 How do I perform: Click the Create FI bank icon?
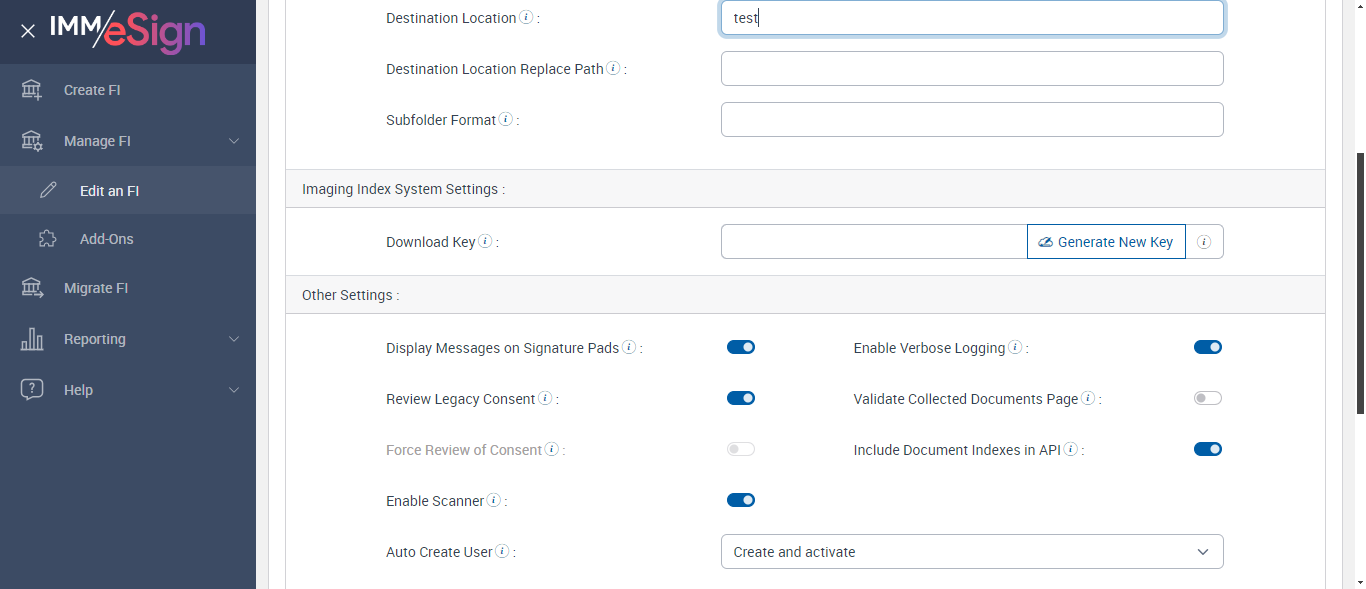(32, 90)
